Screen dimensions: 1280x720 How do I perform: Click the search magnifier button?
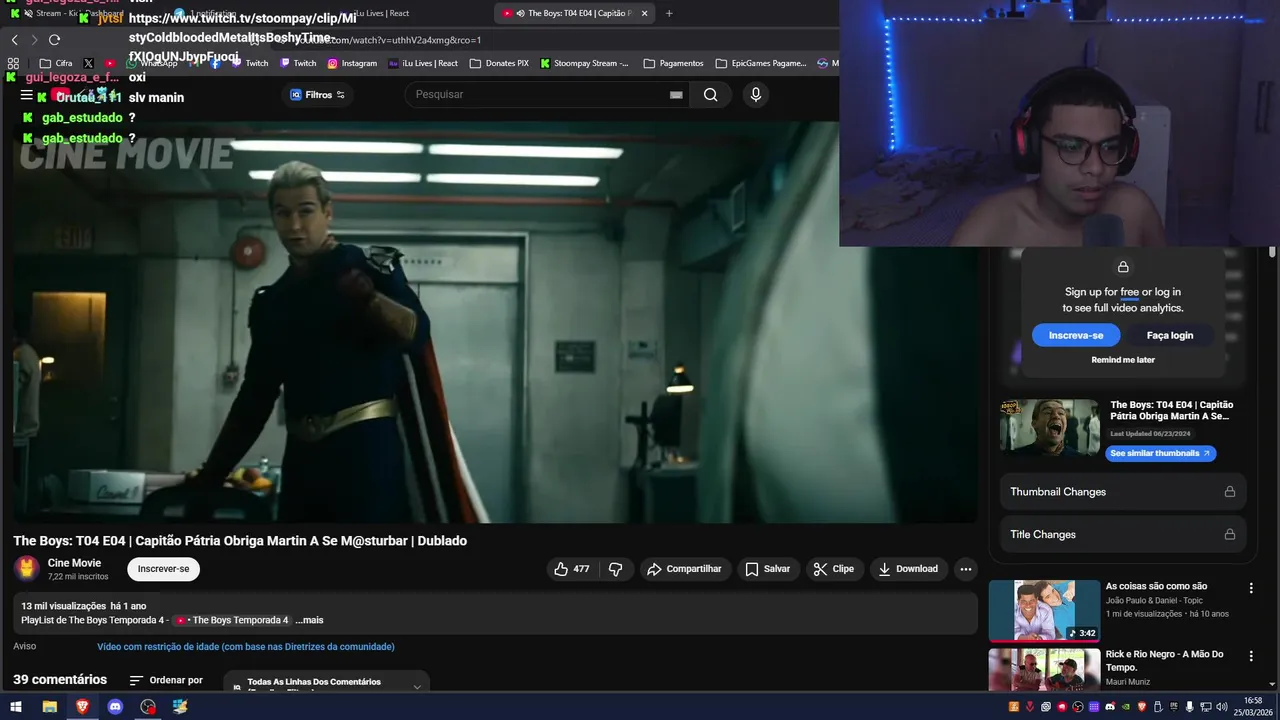click(x=710, y=95)
